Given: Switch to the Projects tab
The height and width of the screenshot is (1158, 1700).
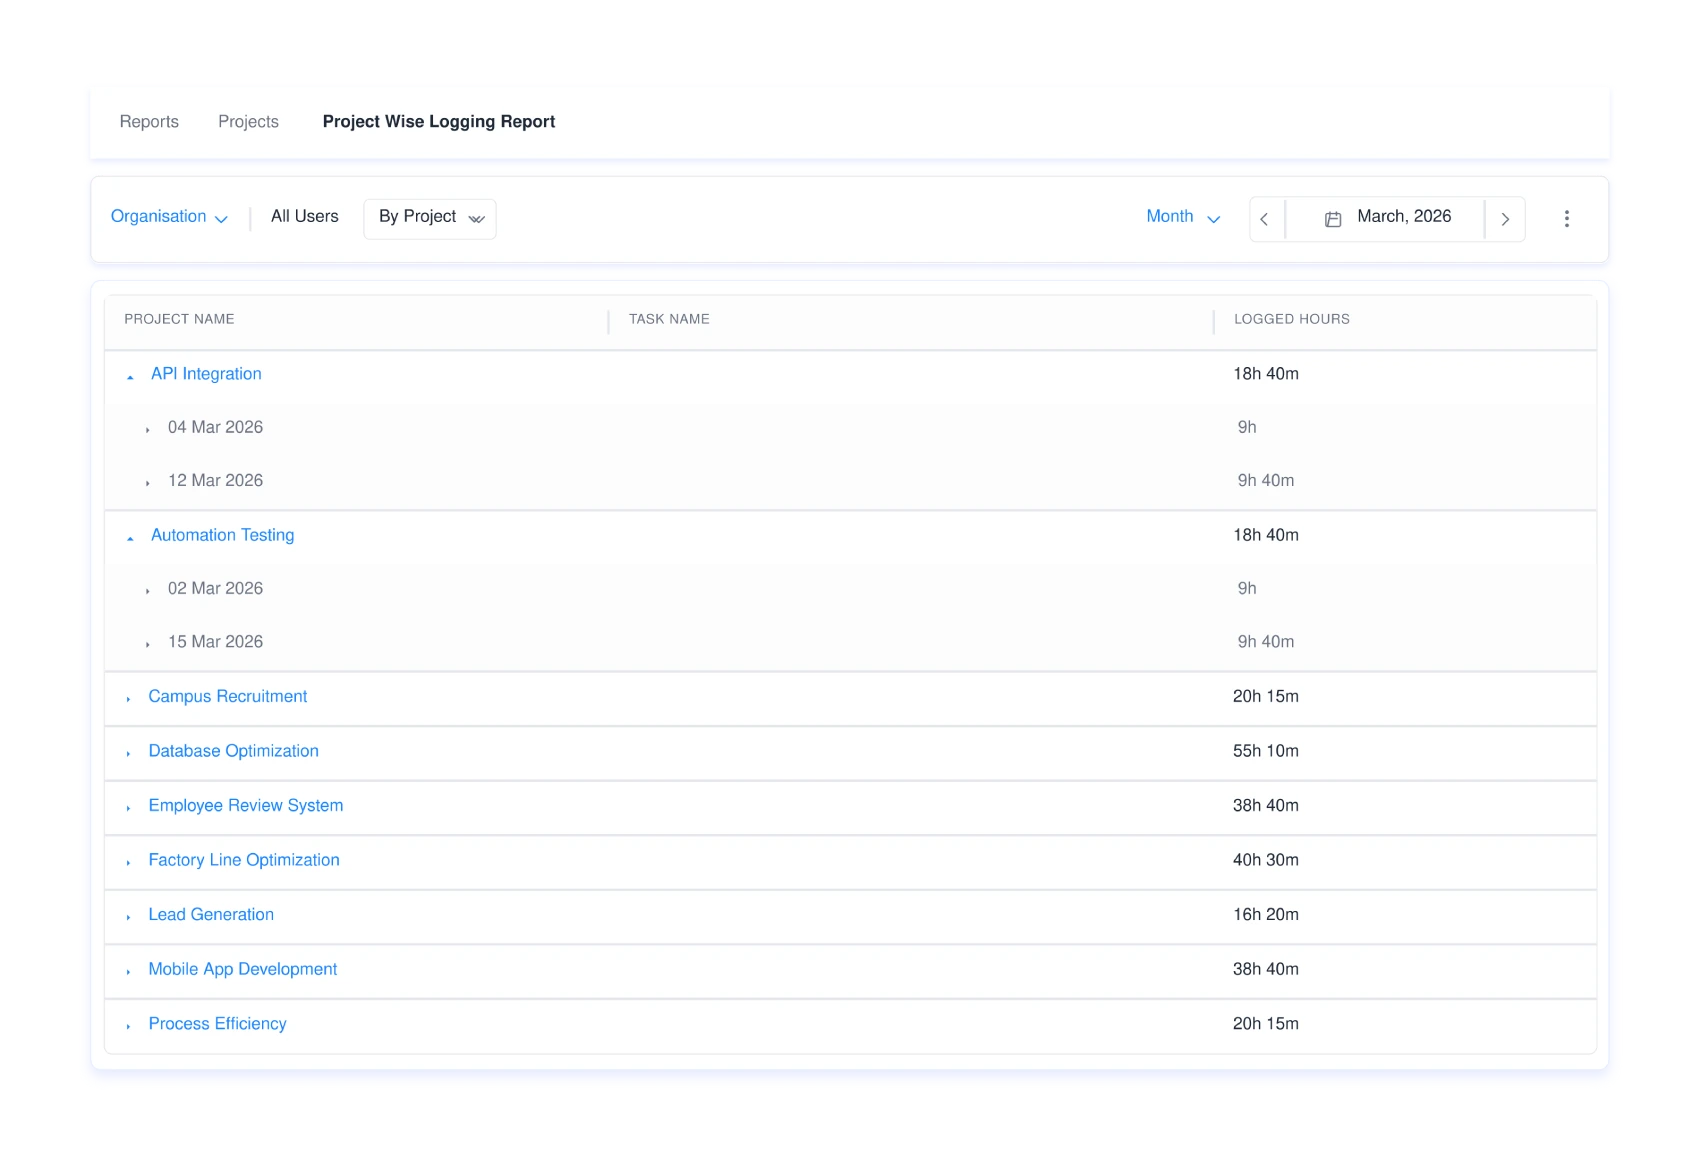Looking at the screenshot, I should [x=248, y=121].
